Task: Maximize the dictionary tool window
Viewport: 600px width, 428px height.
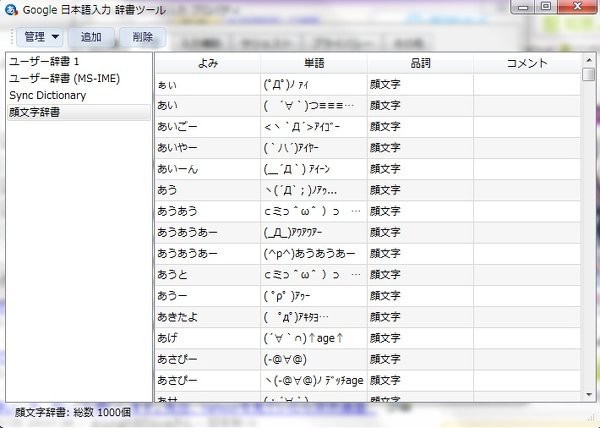Action: point(546,7)
